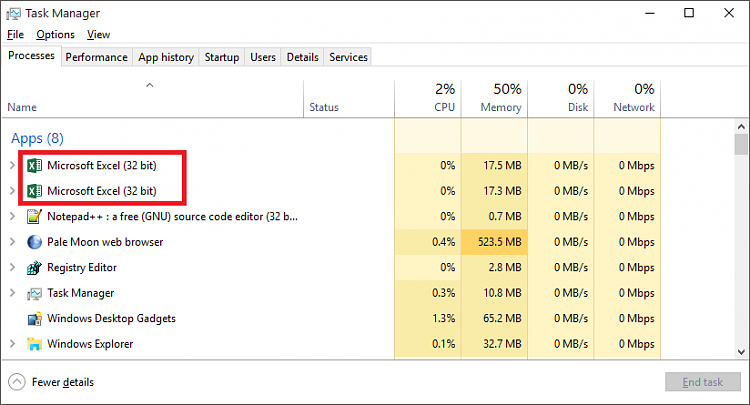Screen dimensions: 750x405
Task: Click the Notepad++ application icon
Action: 34,217
